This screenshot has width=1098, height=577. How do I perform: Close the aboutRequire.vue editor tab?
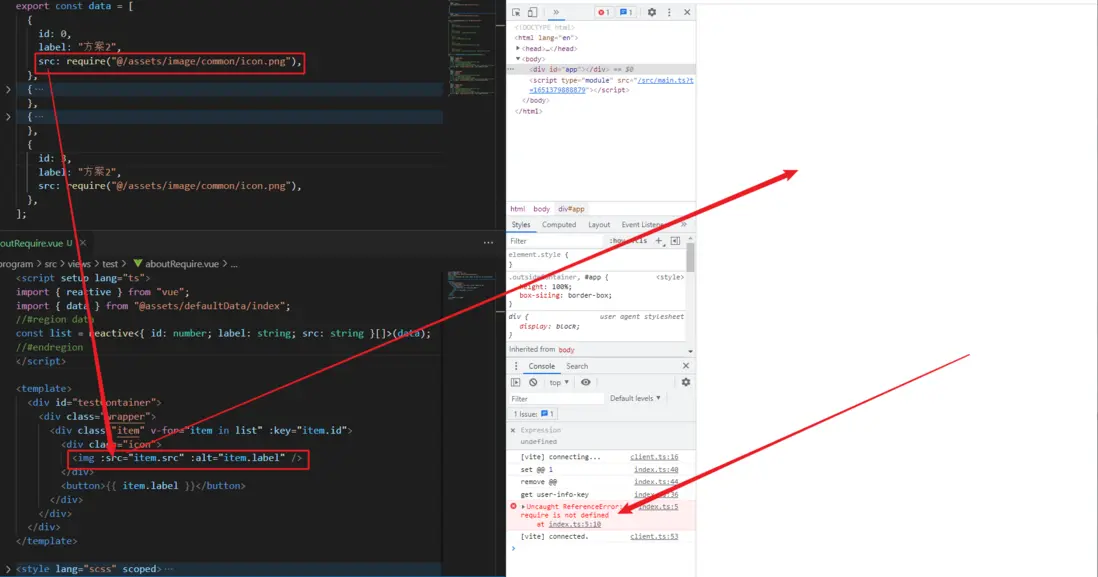coord(83,243)
